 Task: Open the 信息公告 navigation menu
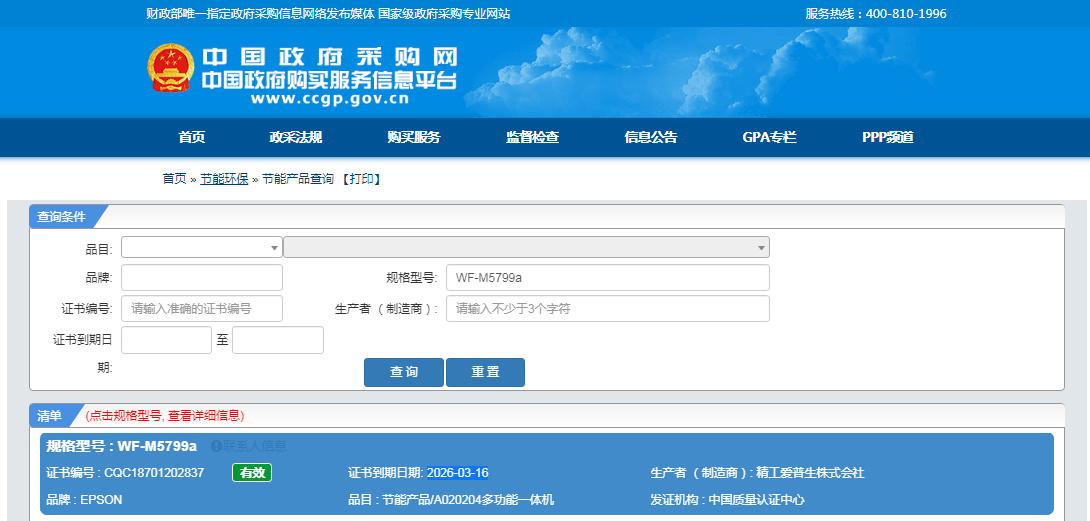coord(651,137)
